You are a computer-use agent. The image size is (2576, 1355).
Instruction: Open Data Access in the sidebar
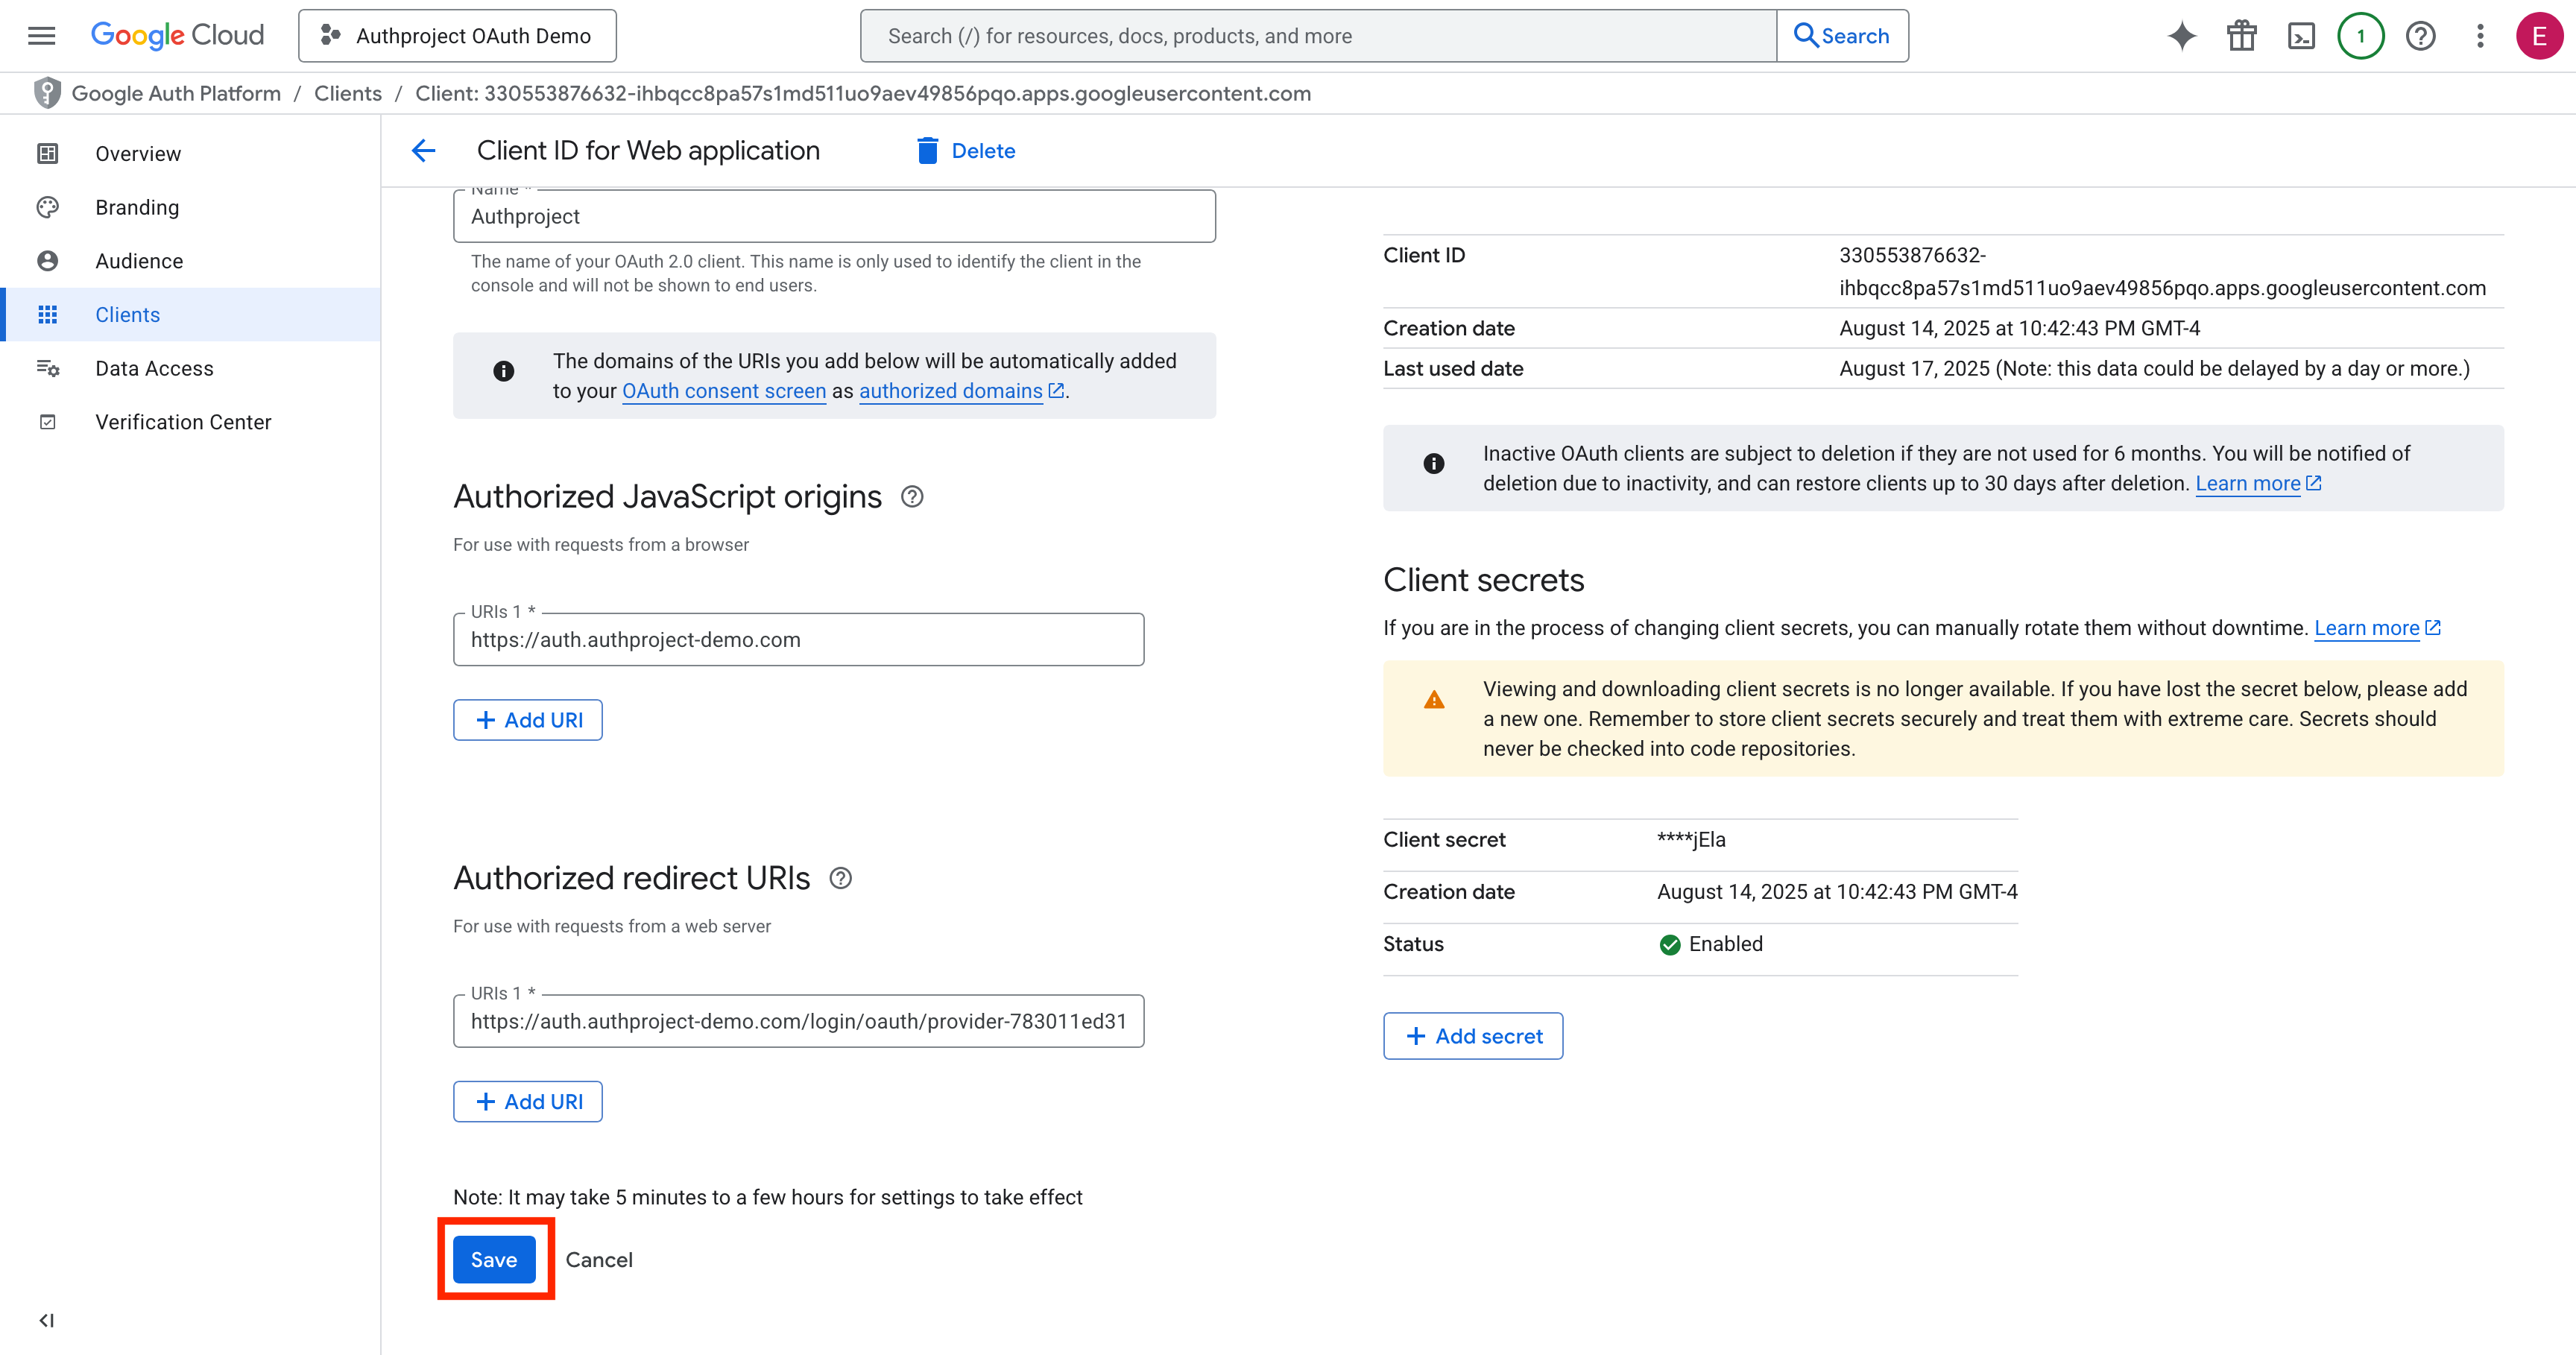pos(190,368)
